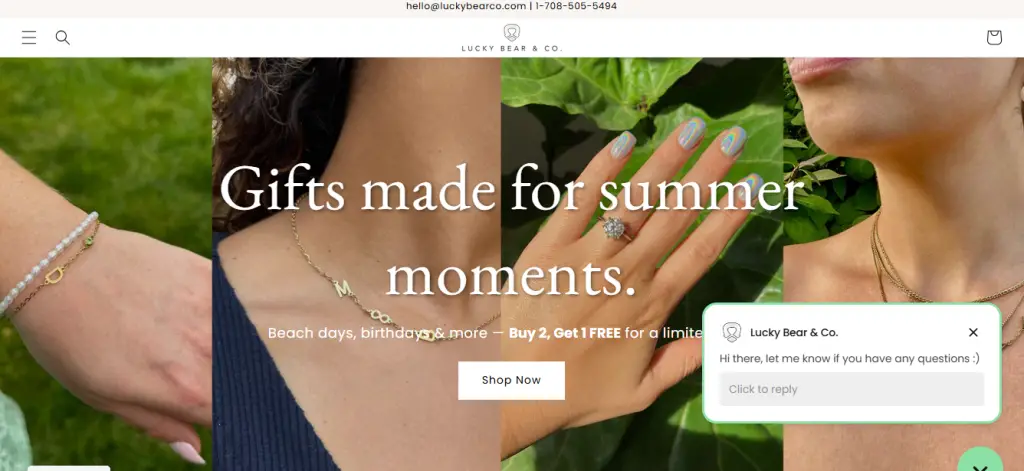Open the site search magnifier icon
Viewport: 1024px width, 471px height.
tap(63, 37)
